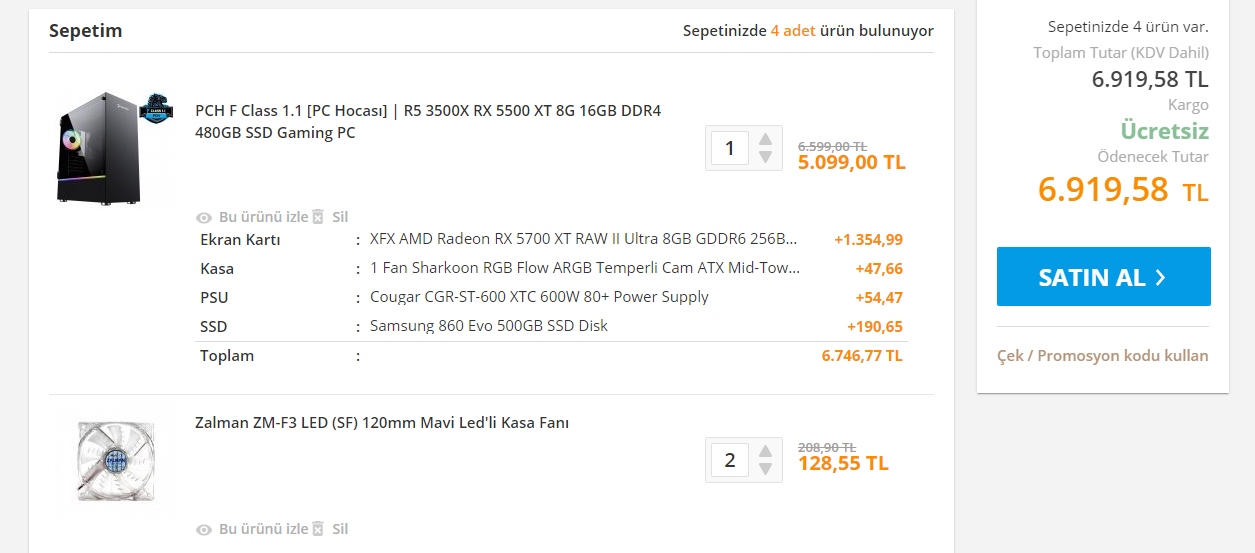Click eye icon for gaming PC watch
The height and width of the screenshot is (553, 1255).
[x=204, y=217]
